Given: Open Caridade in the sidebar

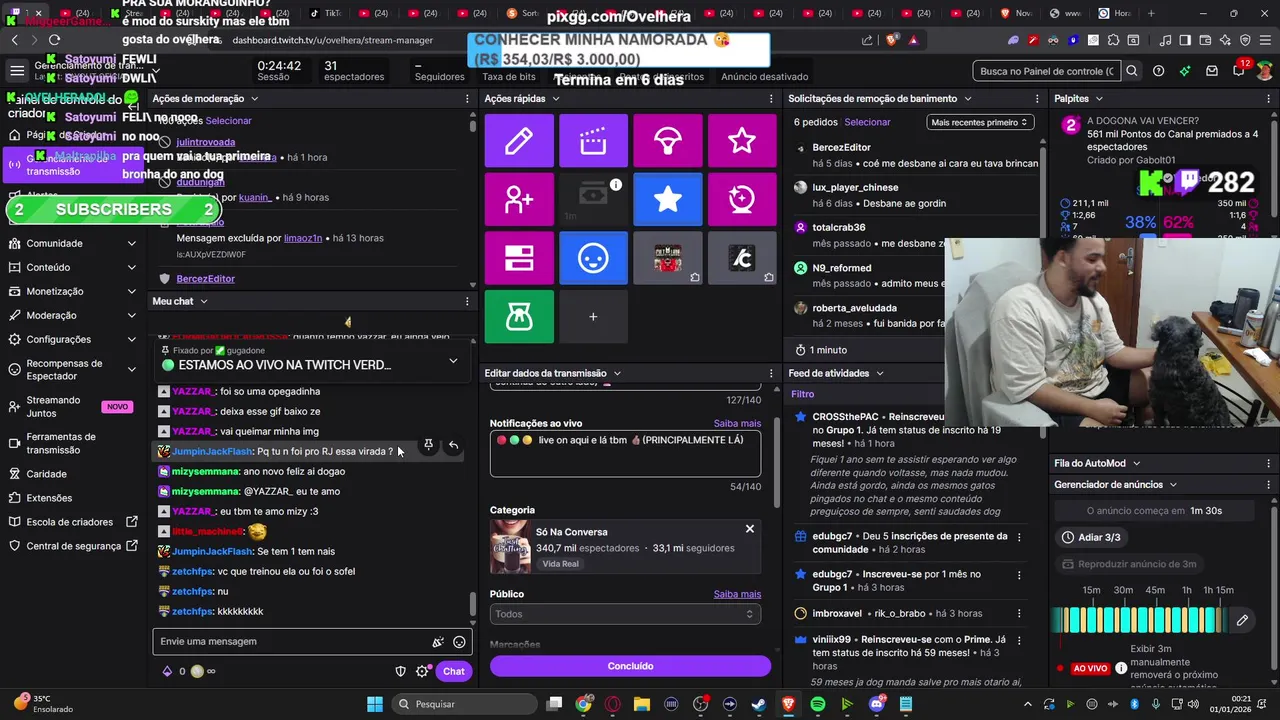Looking at the screenshot, I should pyautogui.click(x=47, y=474).
